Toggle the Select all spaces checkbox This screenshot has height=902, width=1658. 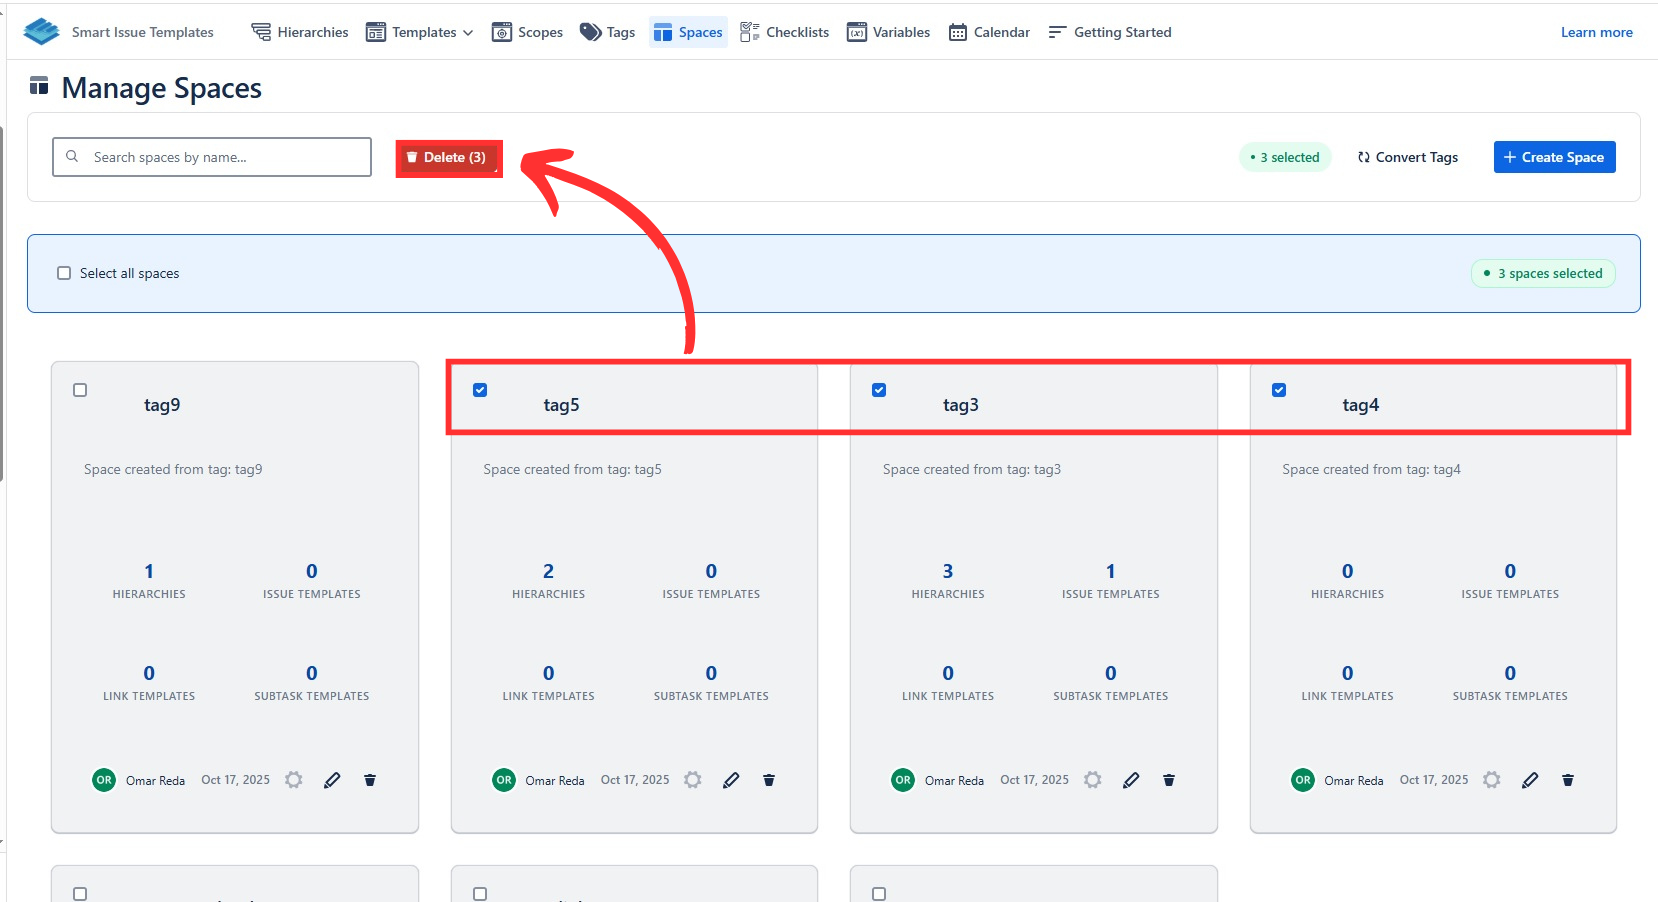coord(64,273)
